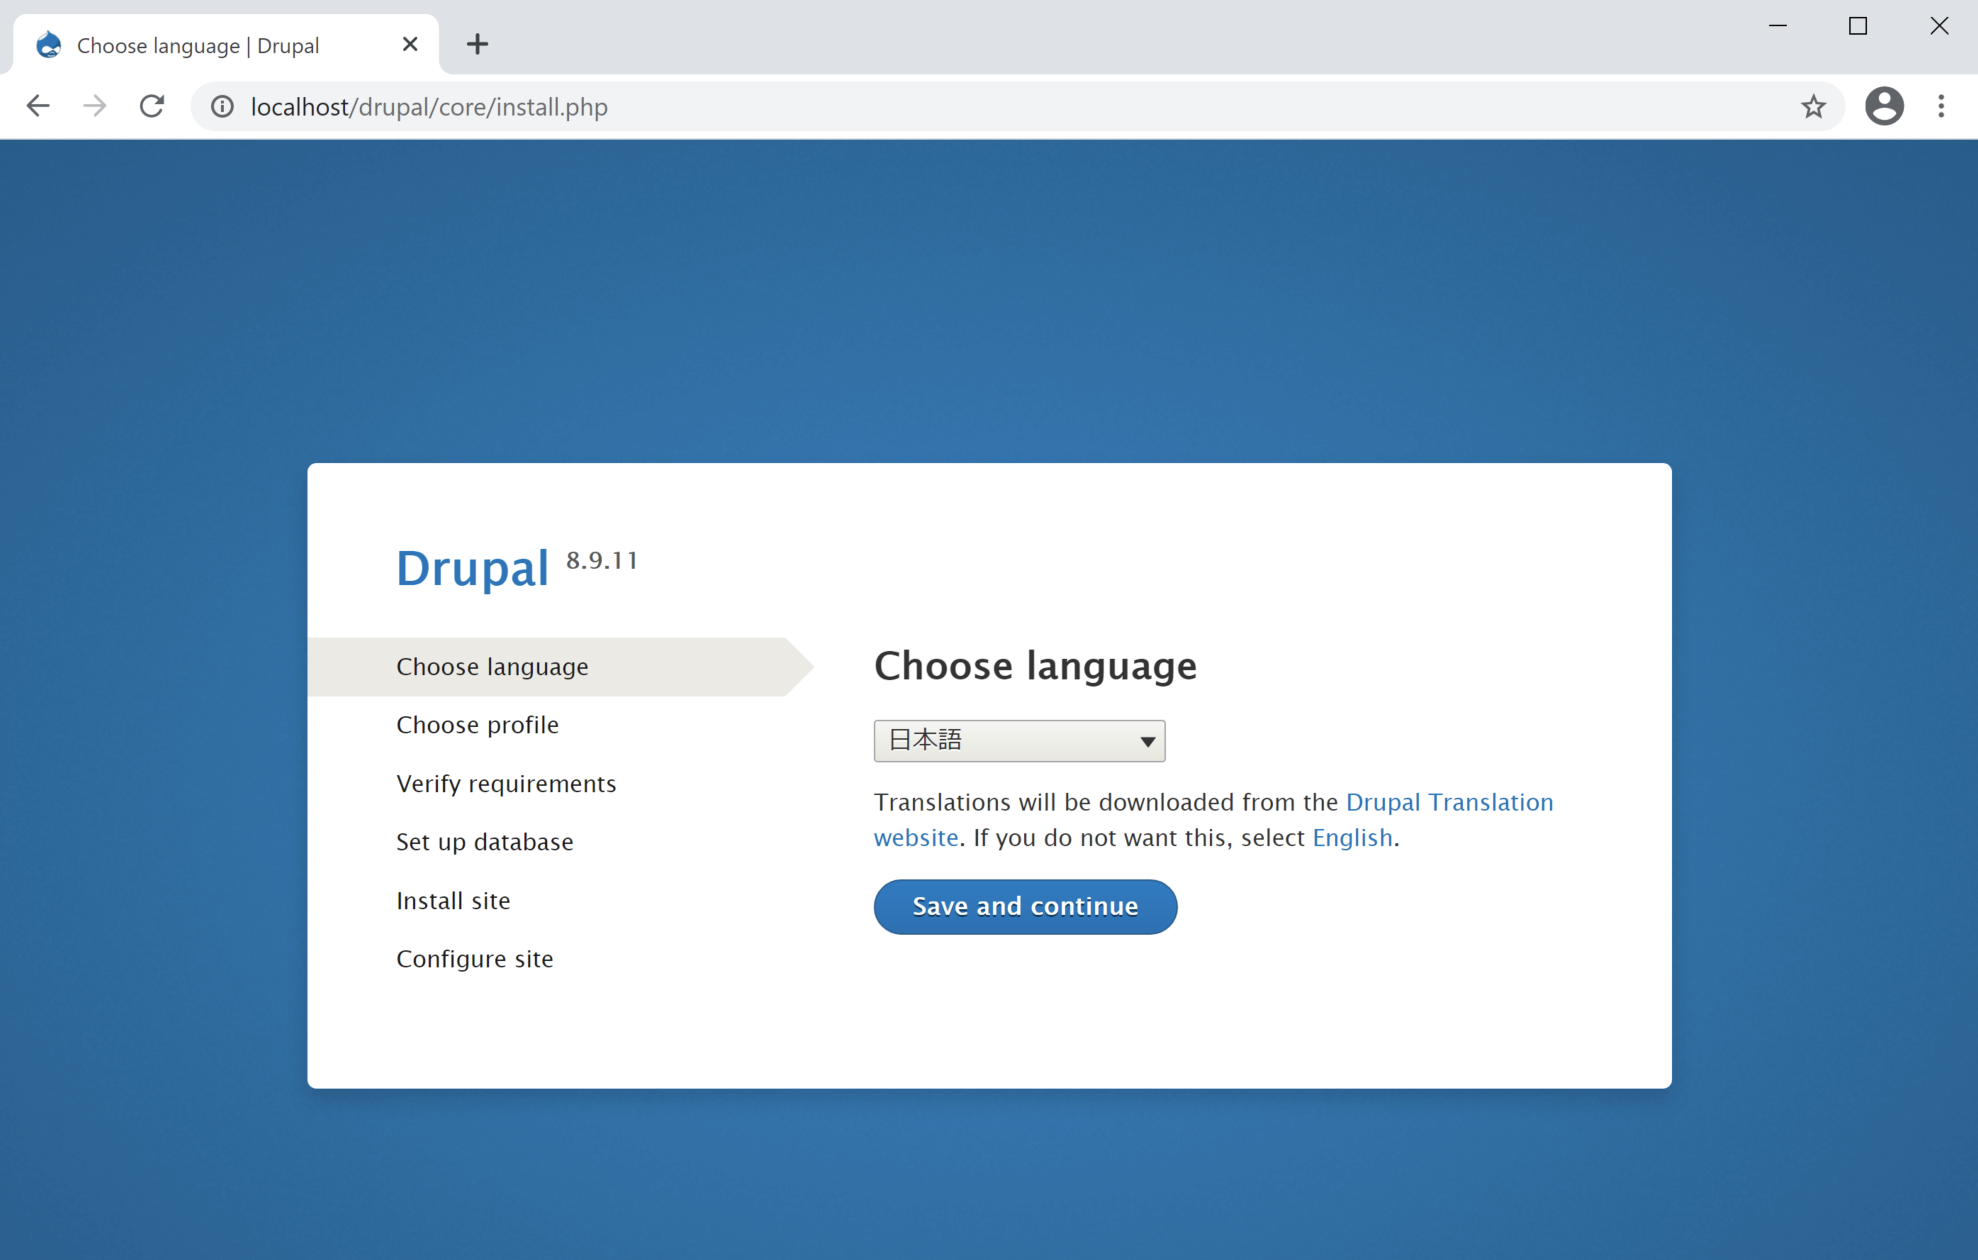The image size is (1978, 1260).
Task: Click the browser forward navigation arrow
Action: coord(94,107)
